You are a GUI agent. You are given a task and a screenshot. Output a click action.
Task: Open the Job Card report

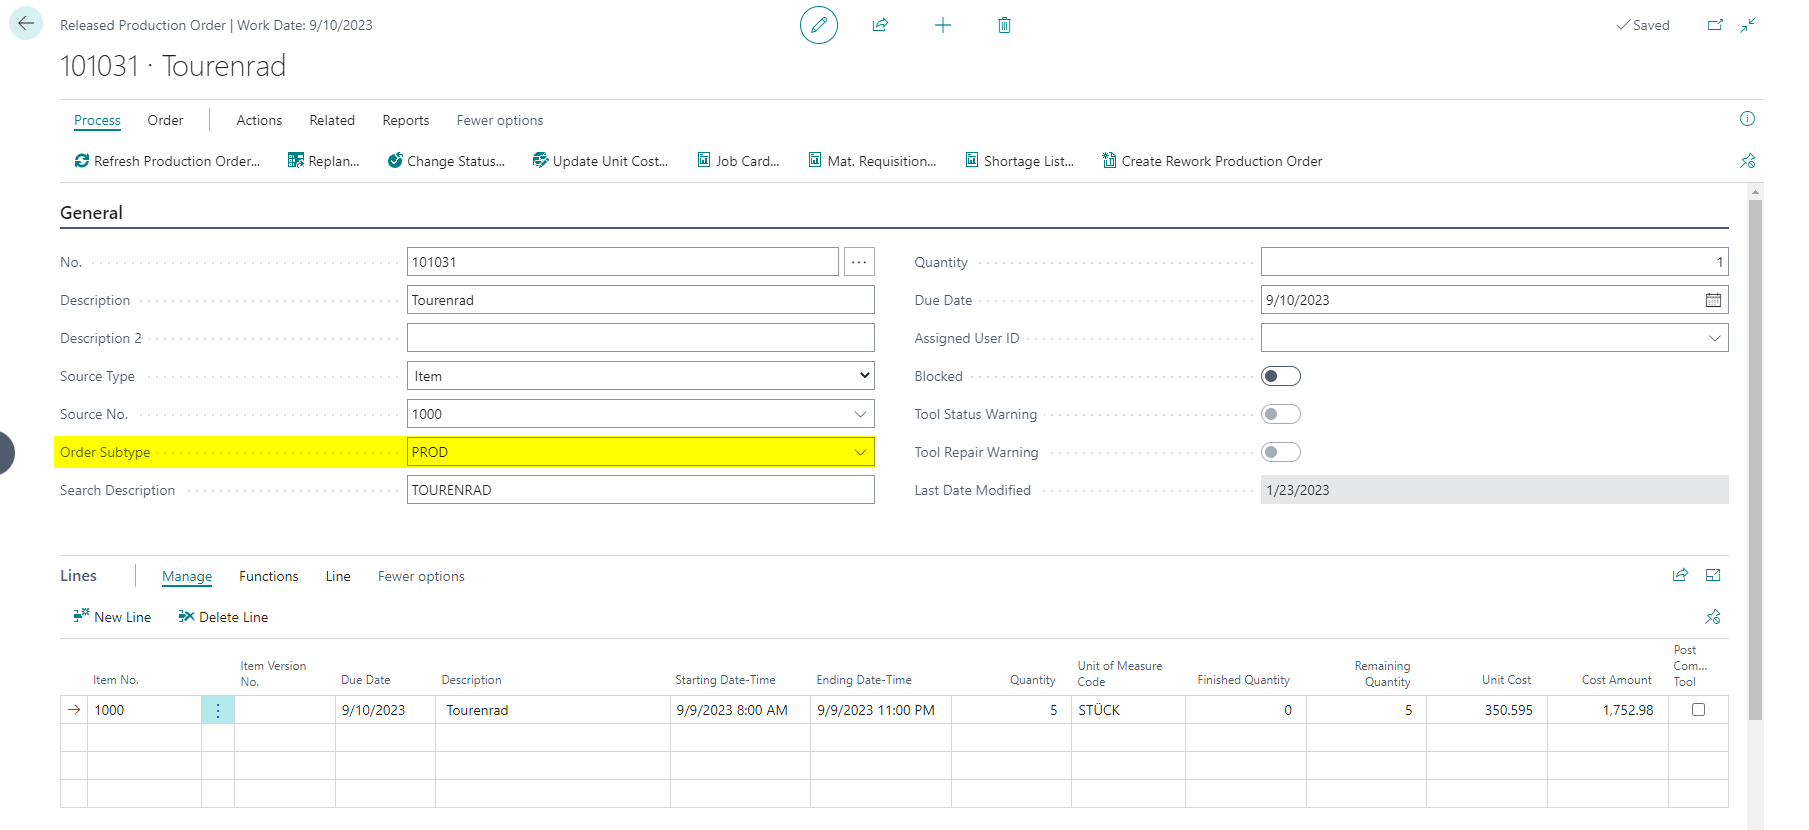pyautogui.click(x=738, y=161)
